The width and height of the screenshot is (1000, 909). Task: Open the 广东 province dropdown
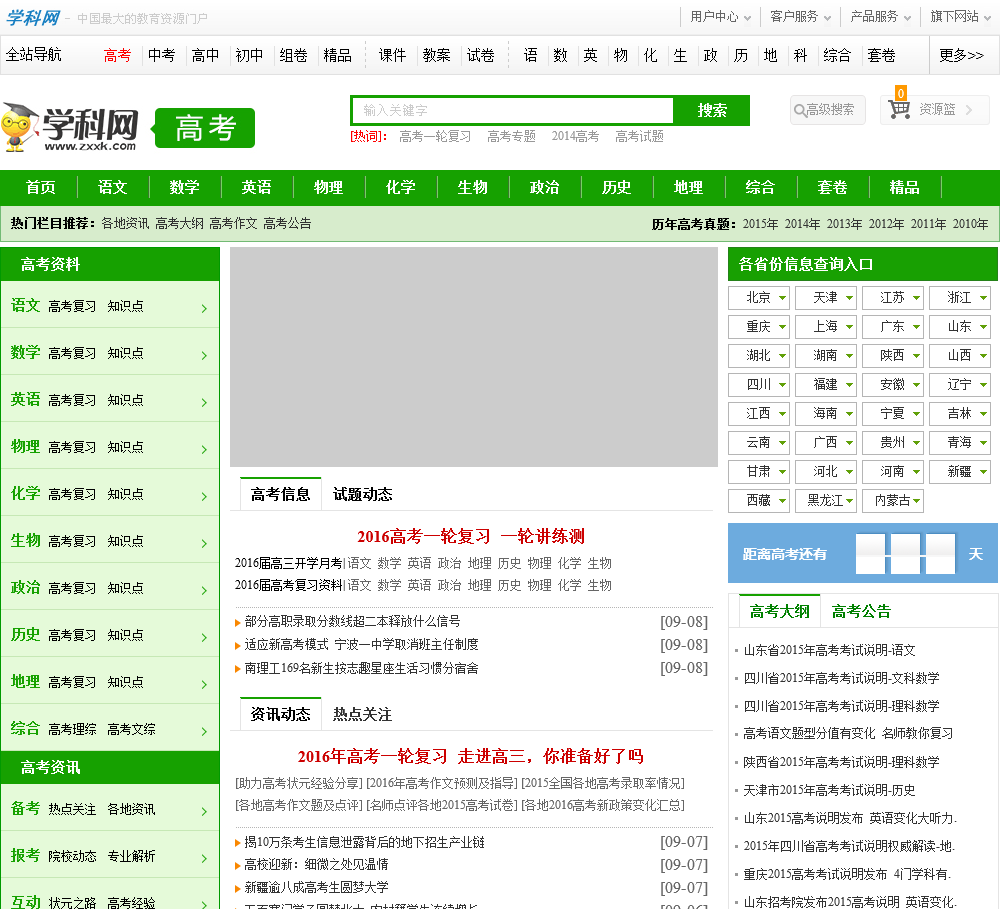tap(893, 327)
